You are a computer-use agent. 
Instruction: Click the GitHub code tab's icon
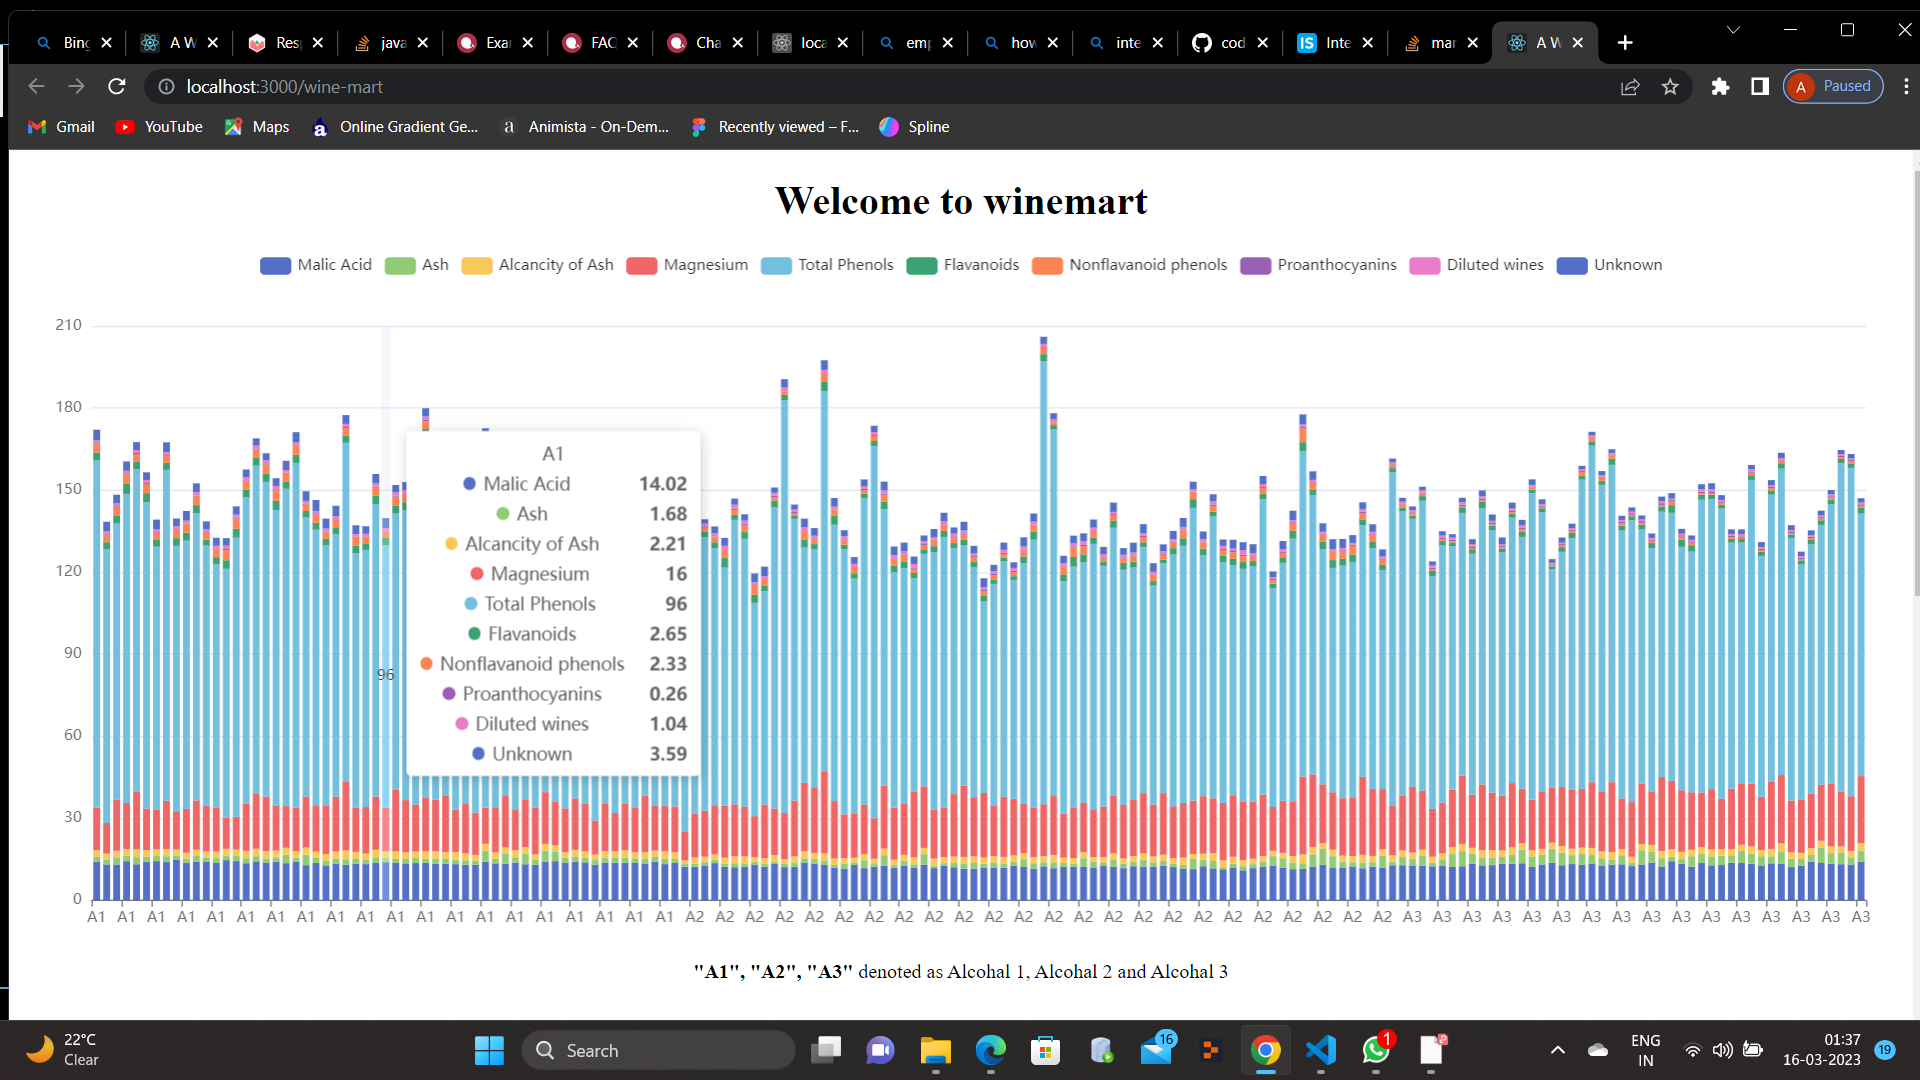click(1204, 43)
